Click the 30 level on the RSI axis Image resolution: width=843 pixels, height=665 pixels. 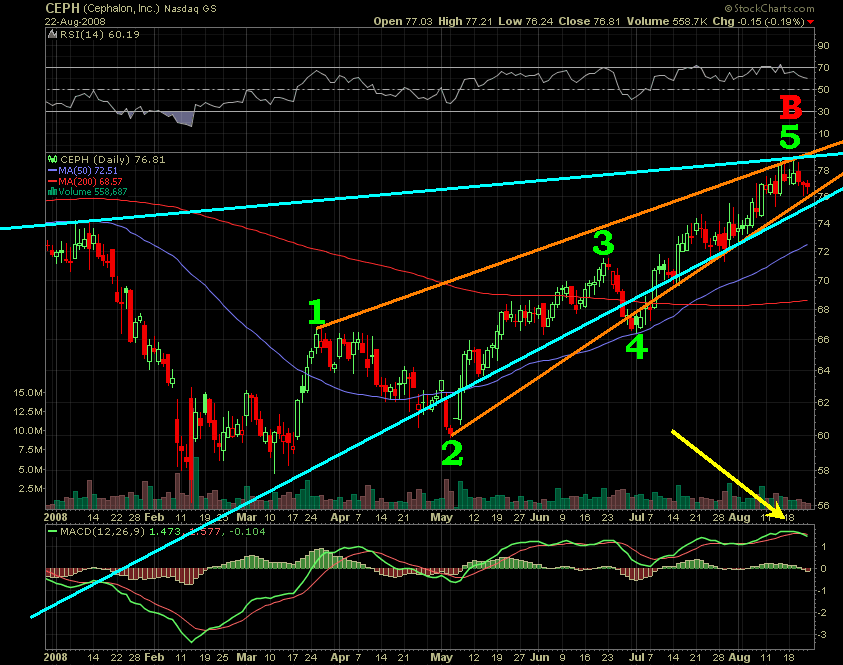pos(823,111)
